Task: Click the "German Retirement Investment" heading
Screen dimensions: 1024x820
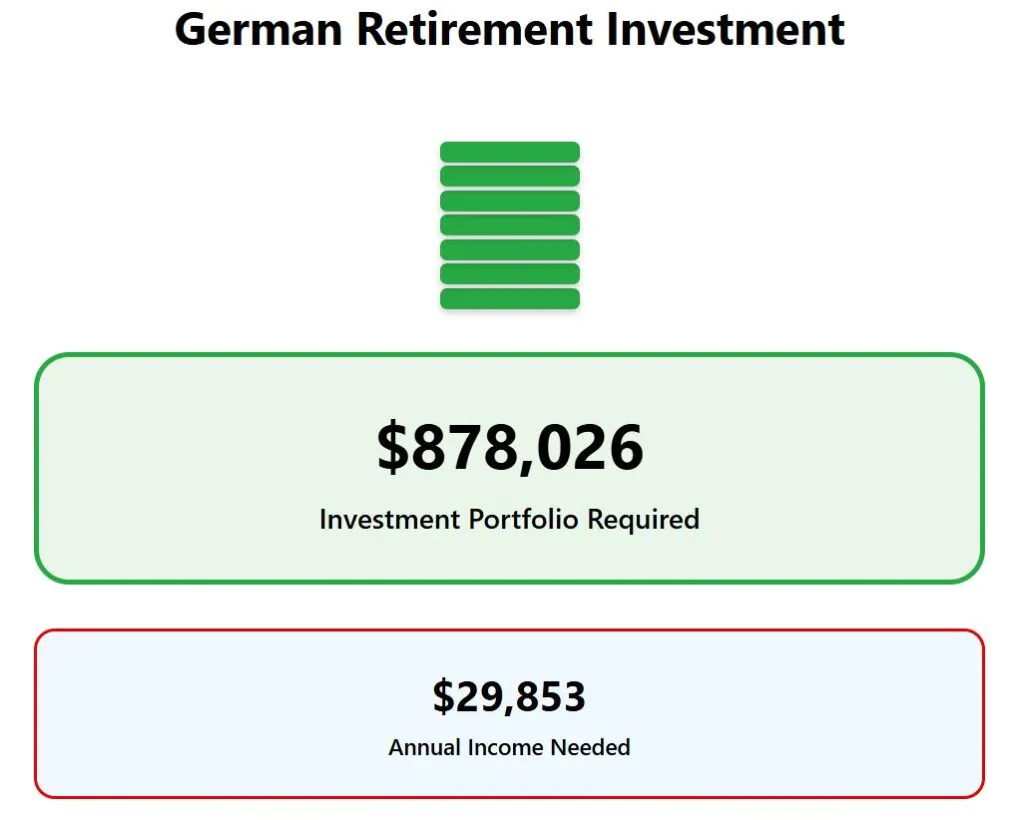Action: [x=510, y=29]
